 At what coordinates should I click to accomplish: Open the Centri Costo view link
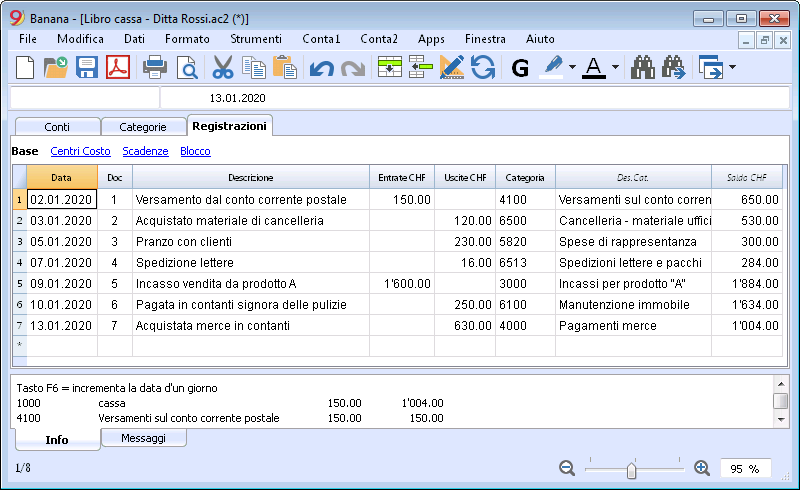tap(80, 151)
